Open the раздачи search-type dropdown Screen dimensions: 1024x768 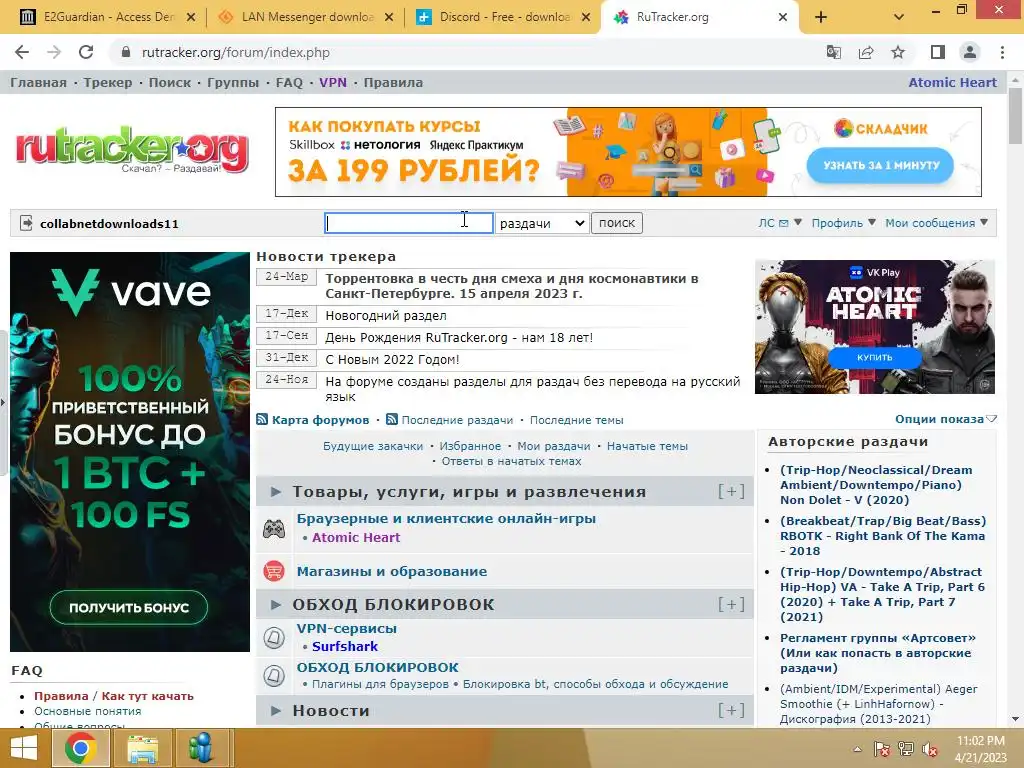[x=542, y=223]
